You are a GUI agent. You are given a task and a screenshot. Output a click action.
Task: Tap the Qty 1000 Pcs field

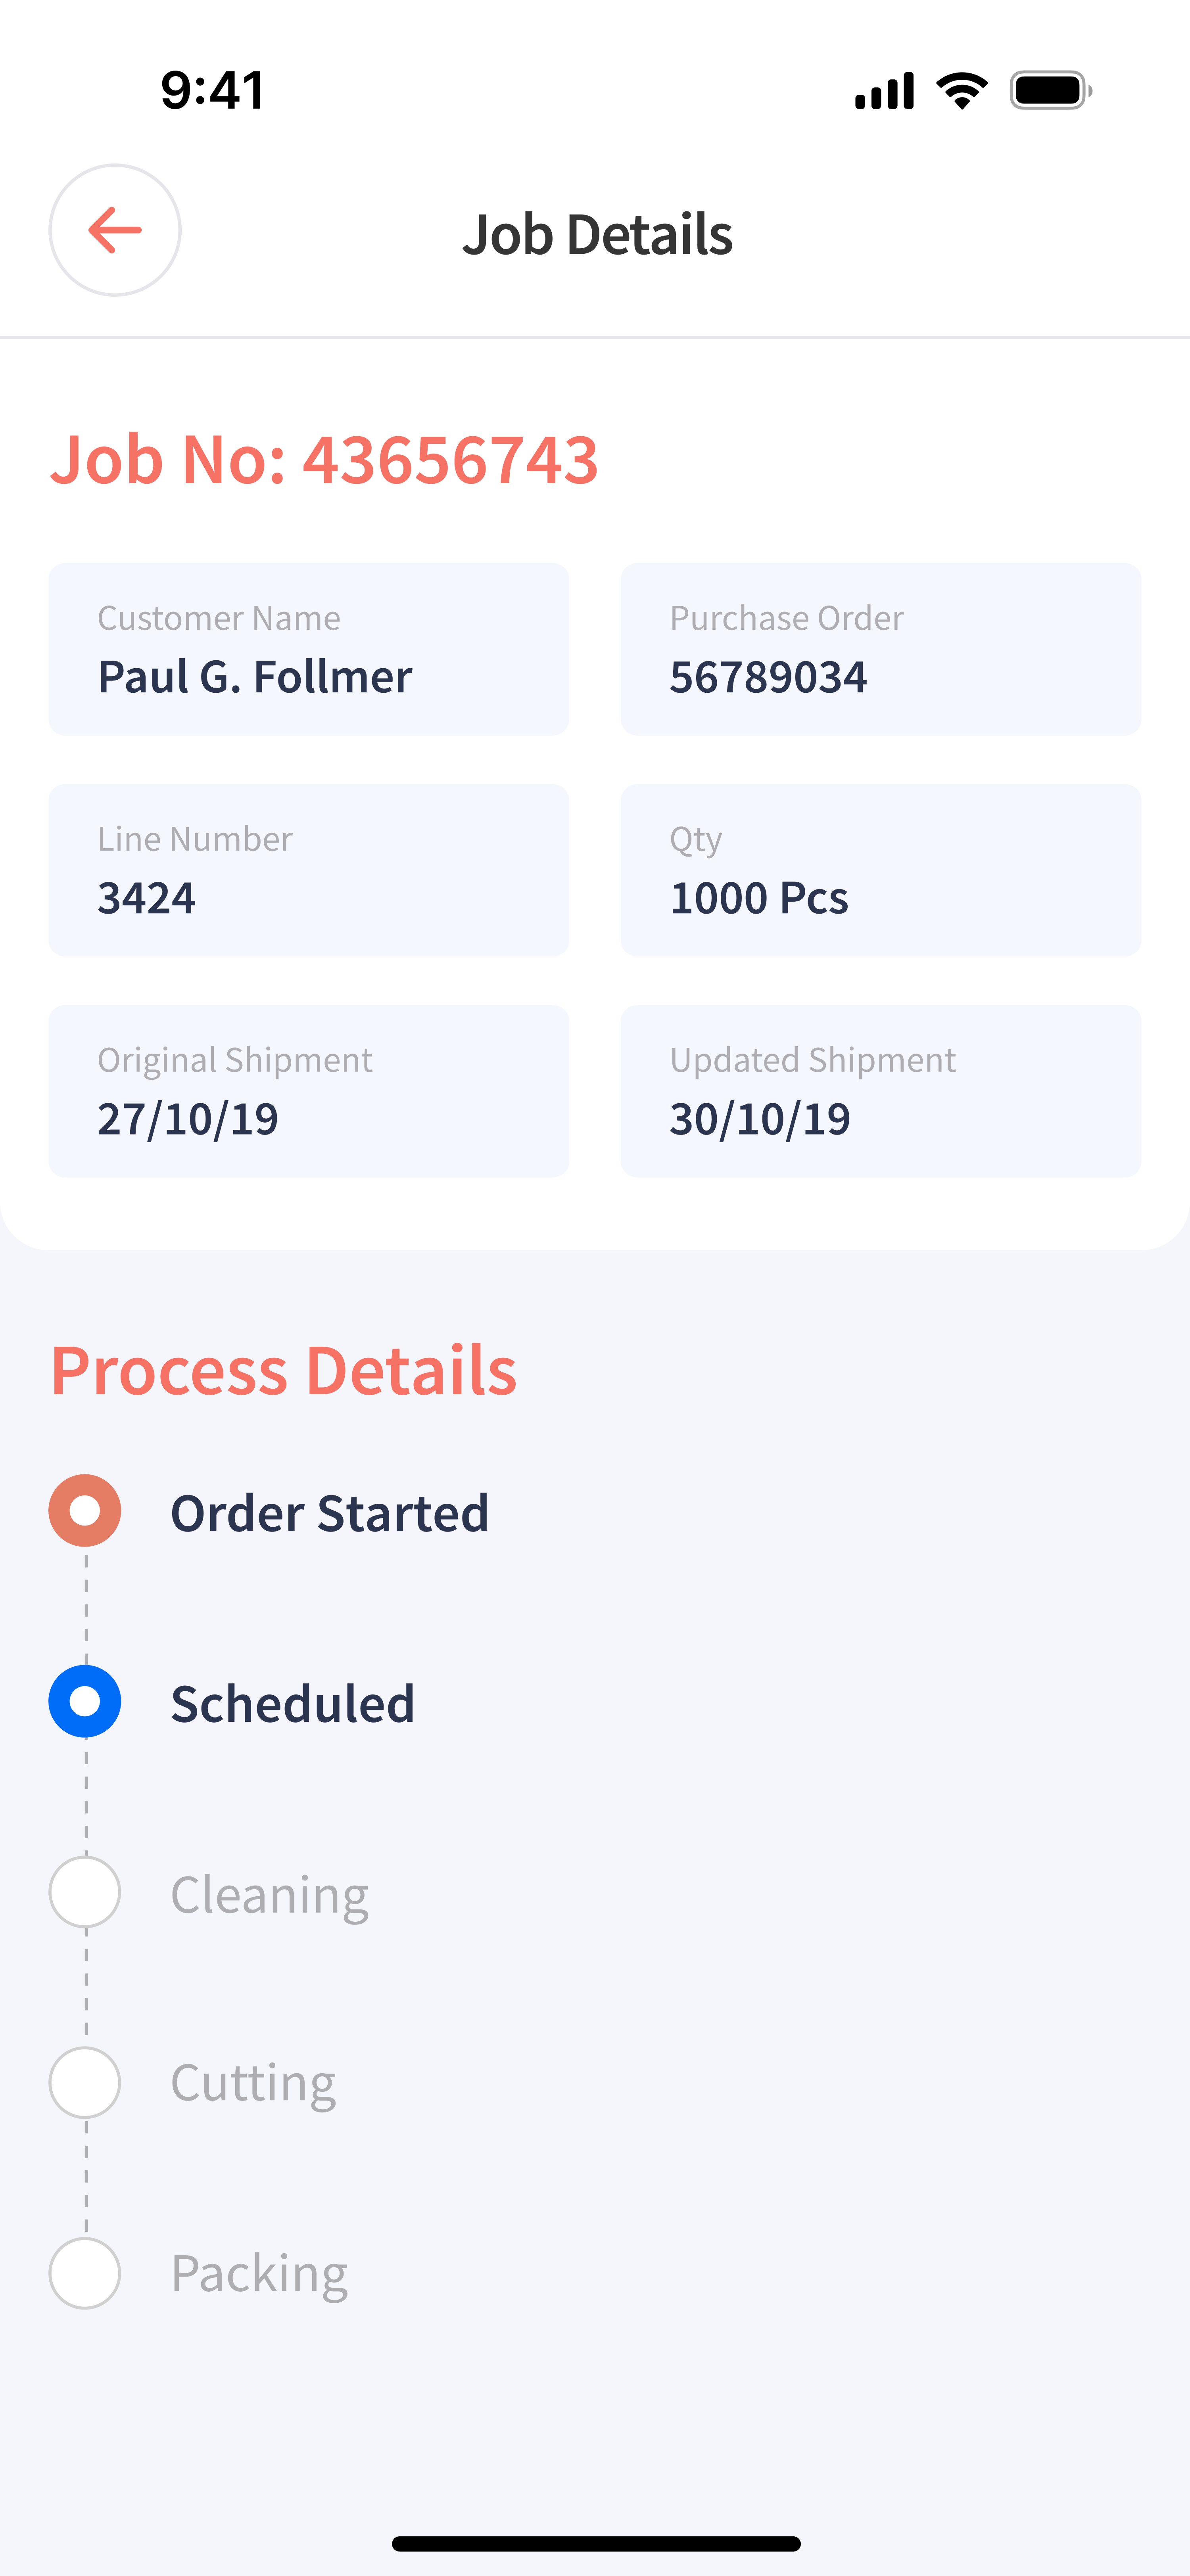[880, 870]
